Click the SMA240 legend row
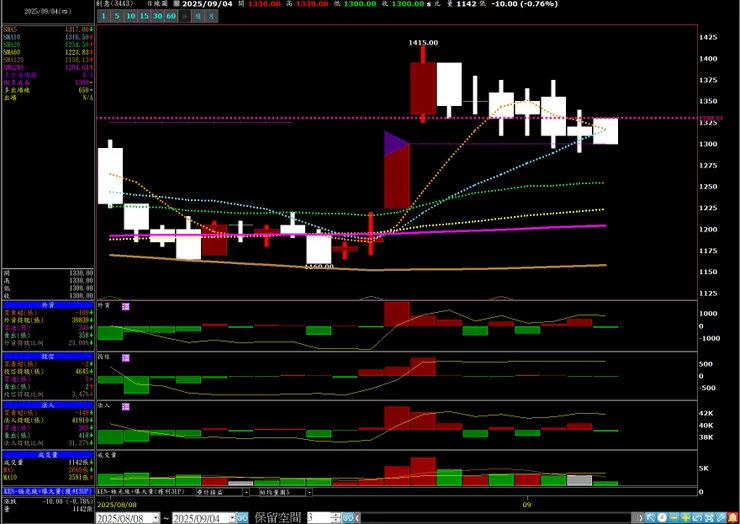Screen dimensions: 740x524 [x=48, y=68]
